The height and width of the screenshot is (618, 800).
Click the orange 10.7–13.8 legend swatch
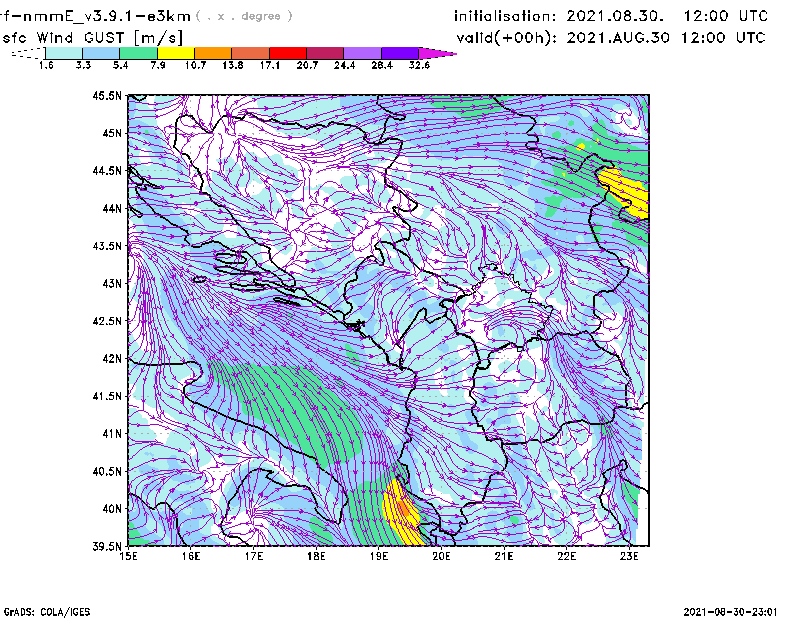pos(213,53)
